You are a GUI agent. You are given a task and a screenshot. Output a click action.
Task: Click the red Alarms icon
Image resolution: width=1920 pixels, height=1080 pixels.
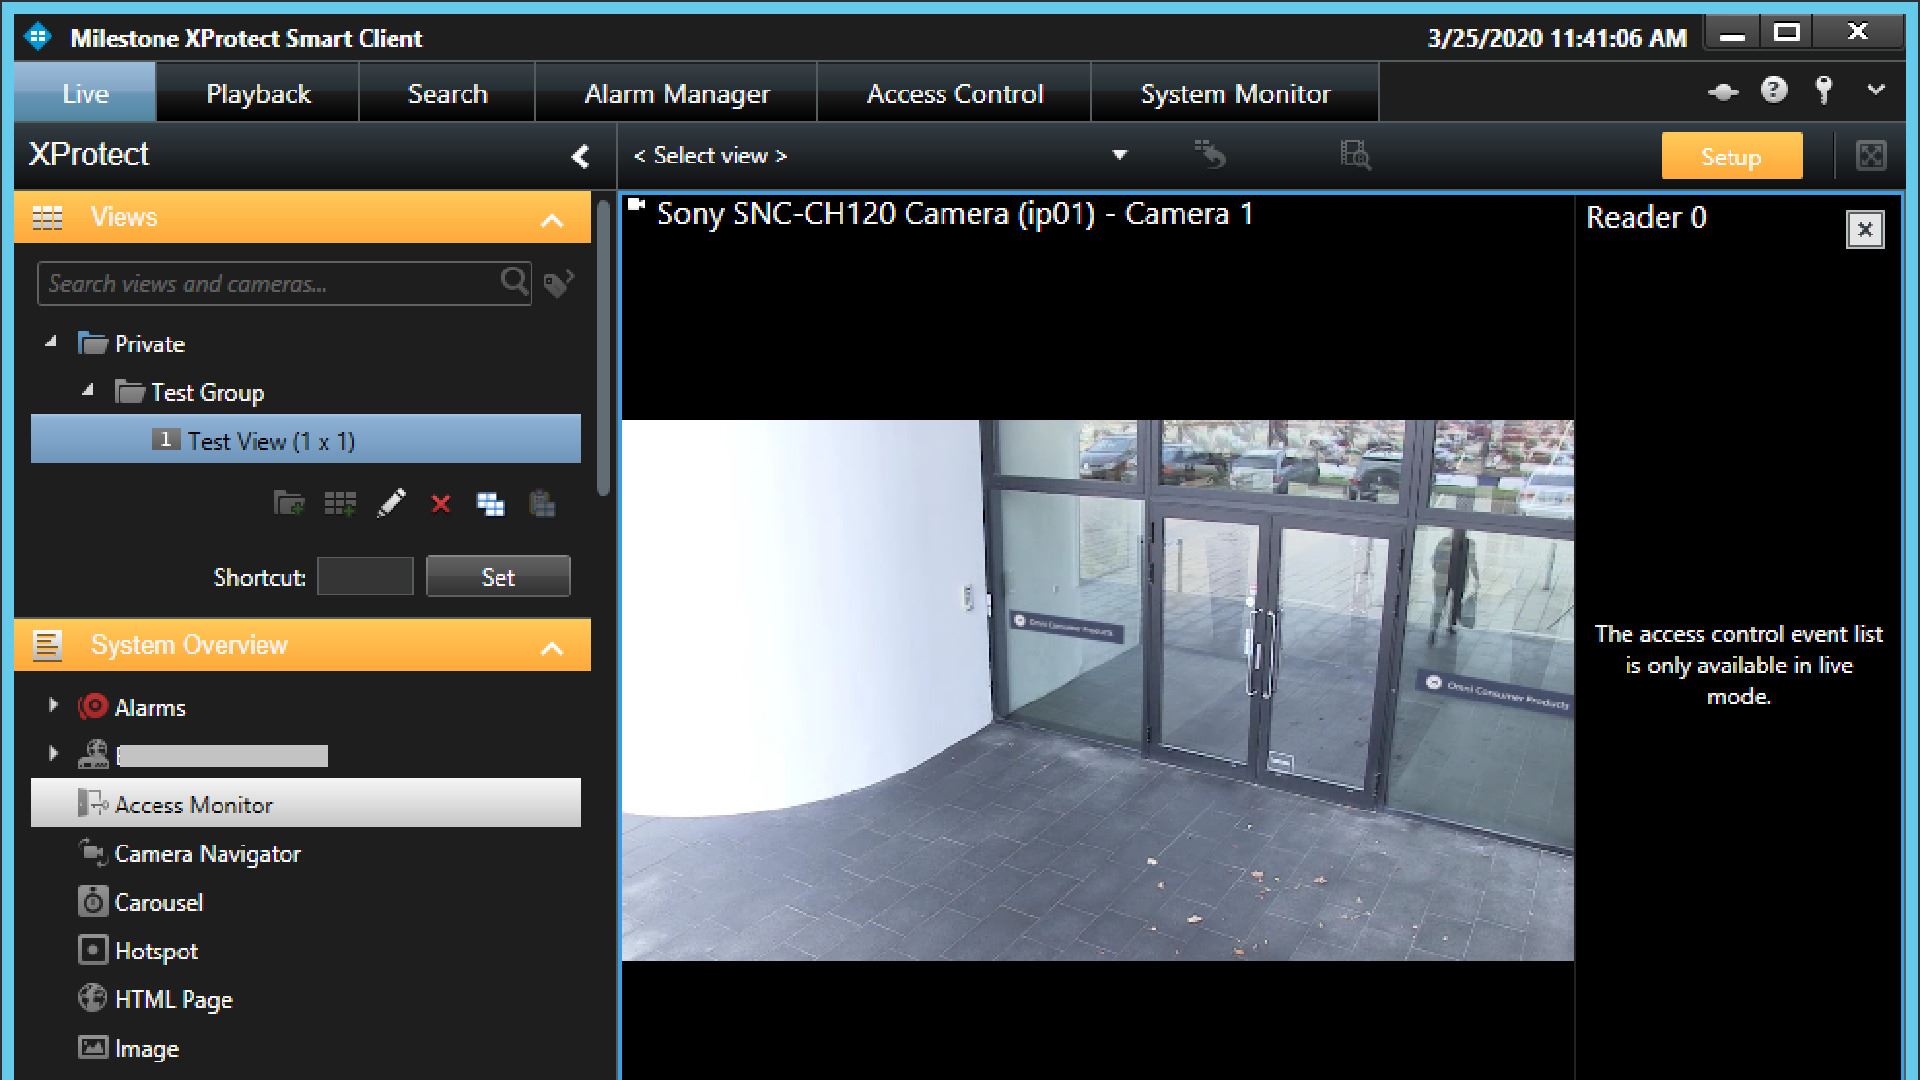[92, 707]
